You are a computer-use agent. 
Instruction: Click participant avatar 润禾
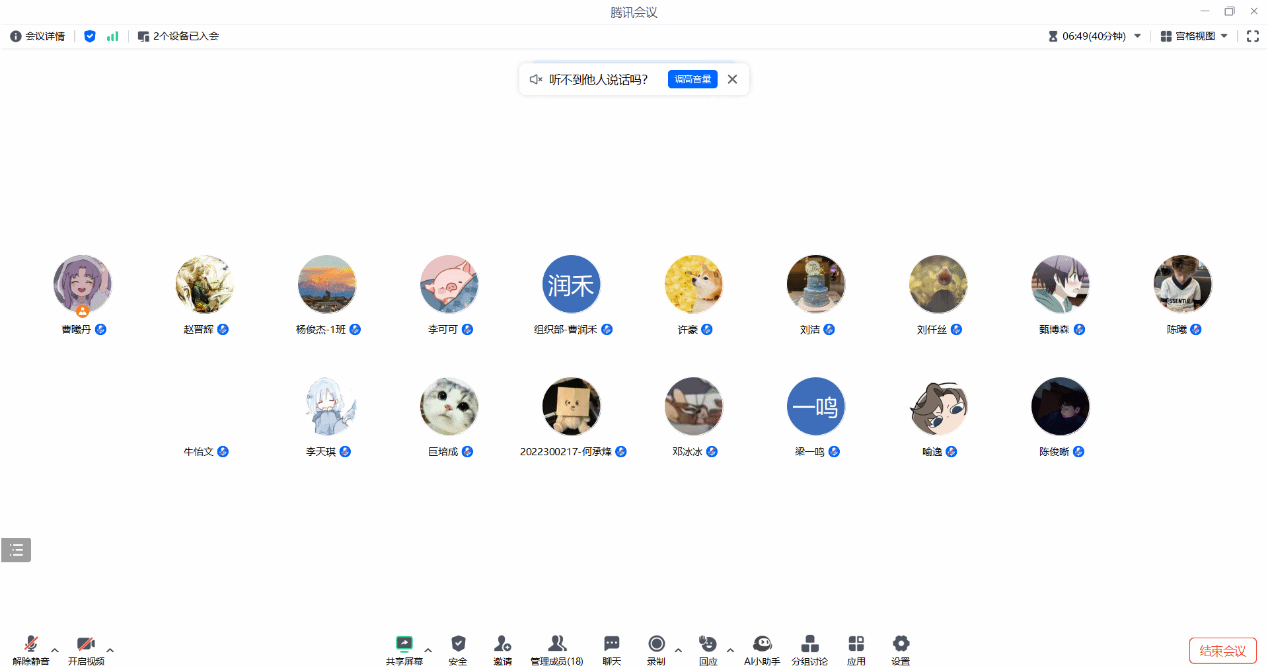571,284
